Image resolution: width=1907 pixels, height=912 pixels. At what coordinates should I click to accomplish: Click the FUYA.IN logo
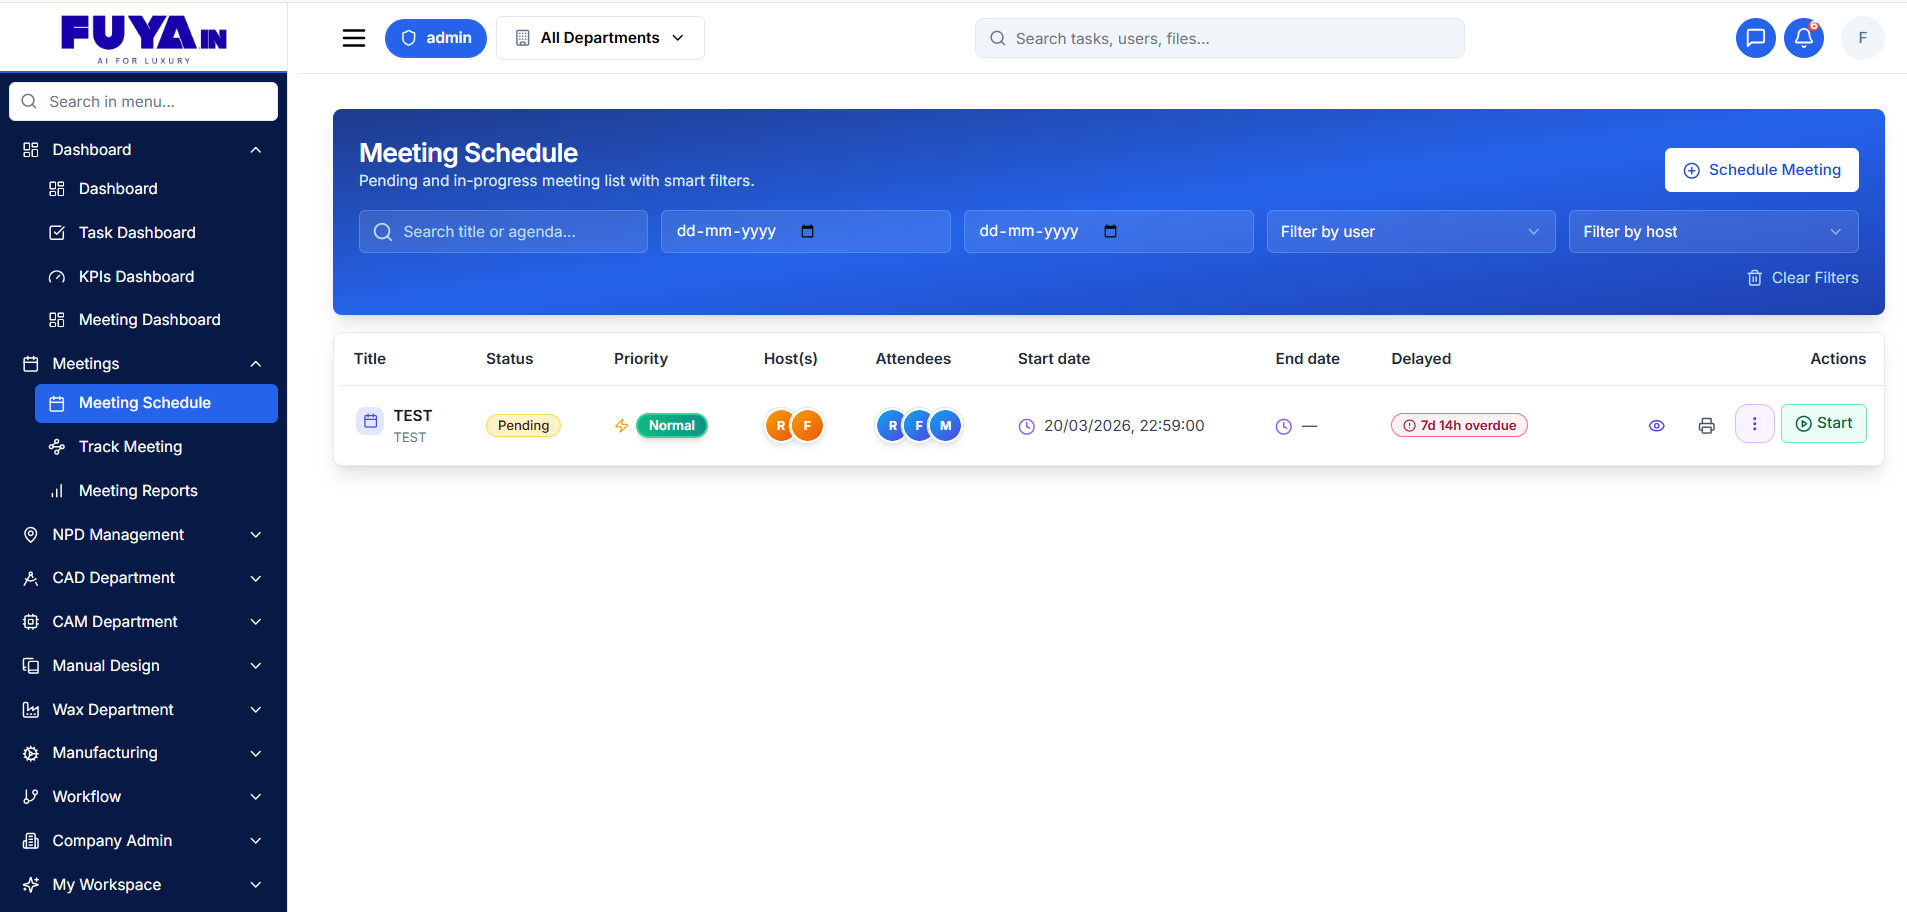pos(144,38)
